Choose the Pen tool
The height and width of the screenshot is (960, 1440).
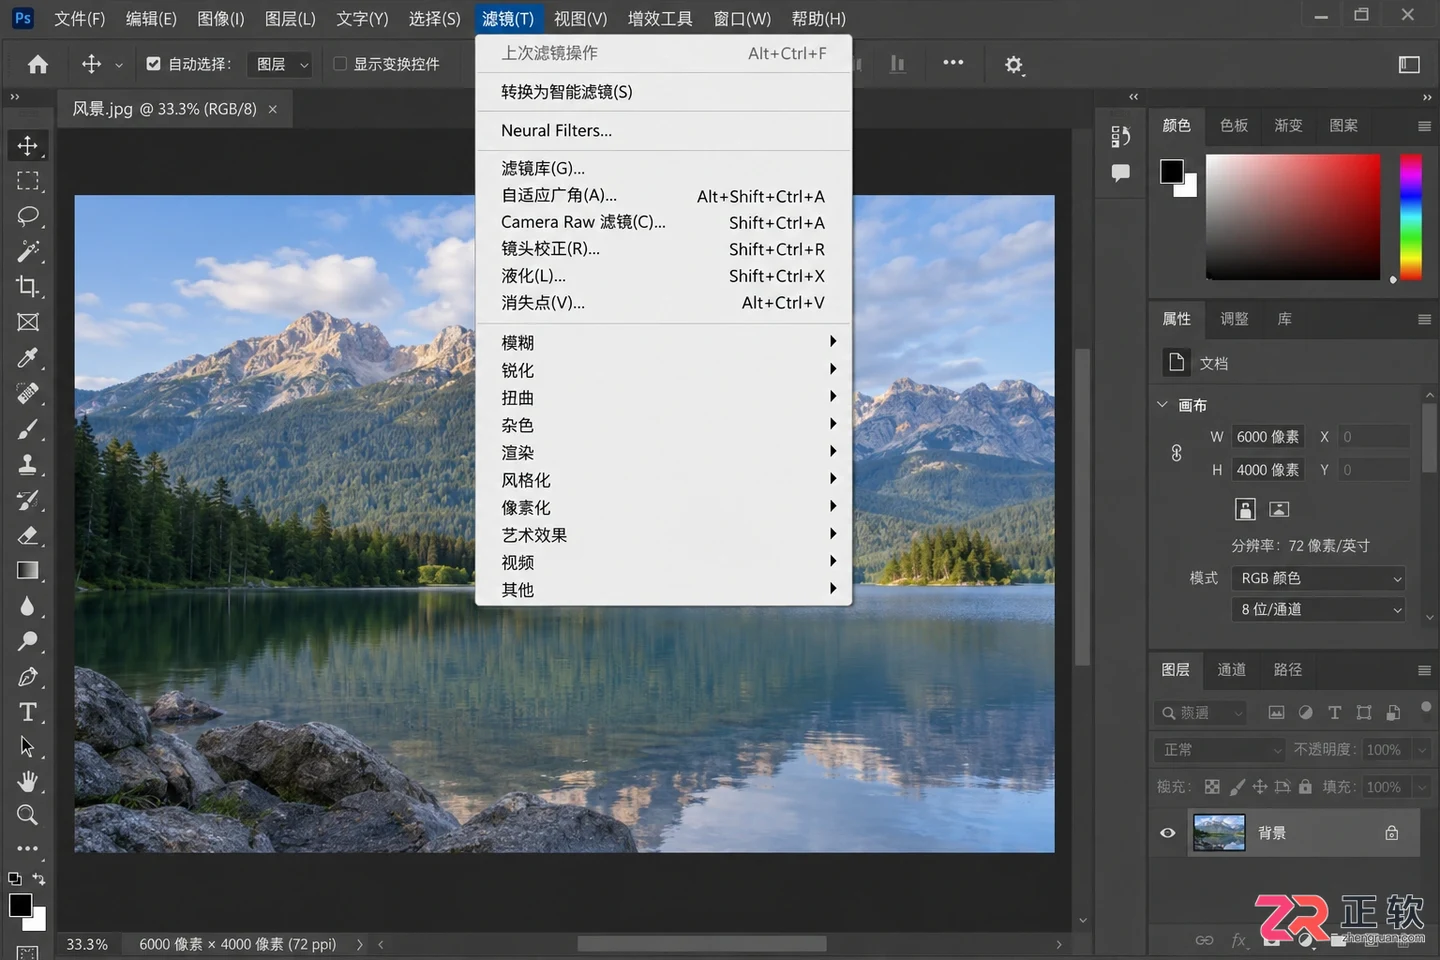[x=27, y=677]
